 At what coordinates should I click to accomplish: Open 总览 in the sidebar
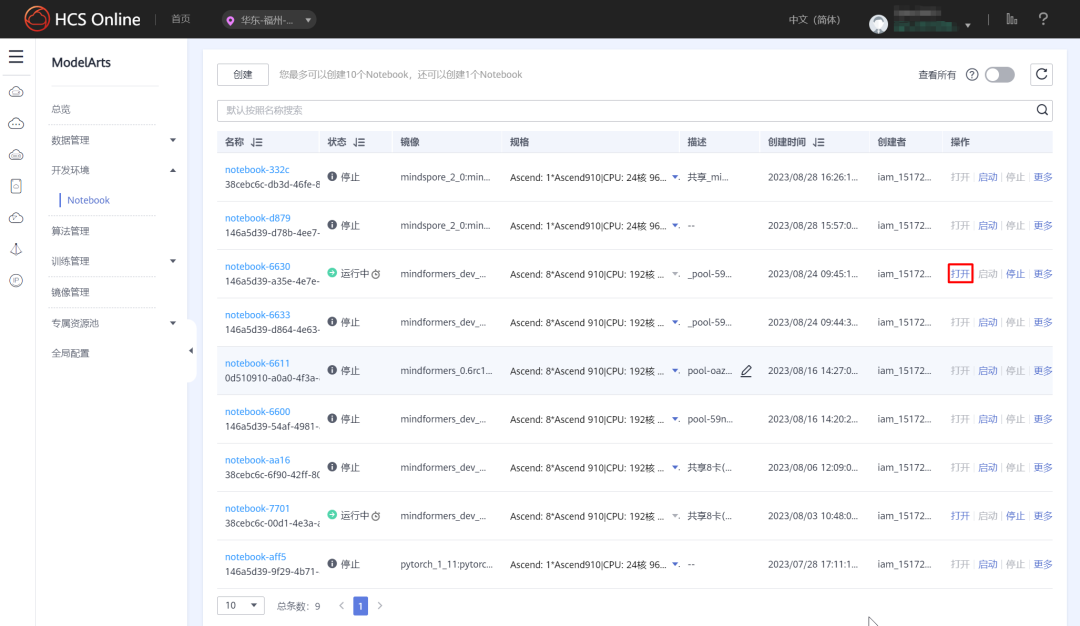pos(61,109)
